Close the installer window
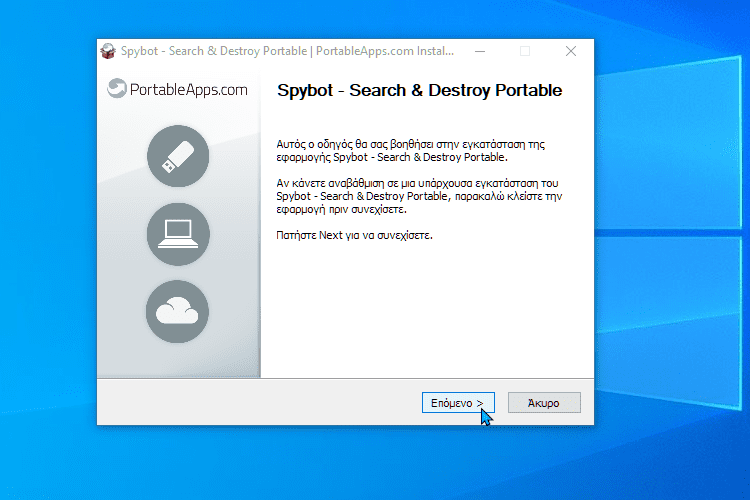 tap(571, 51)
